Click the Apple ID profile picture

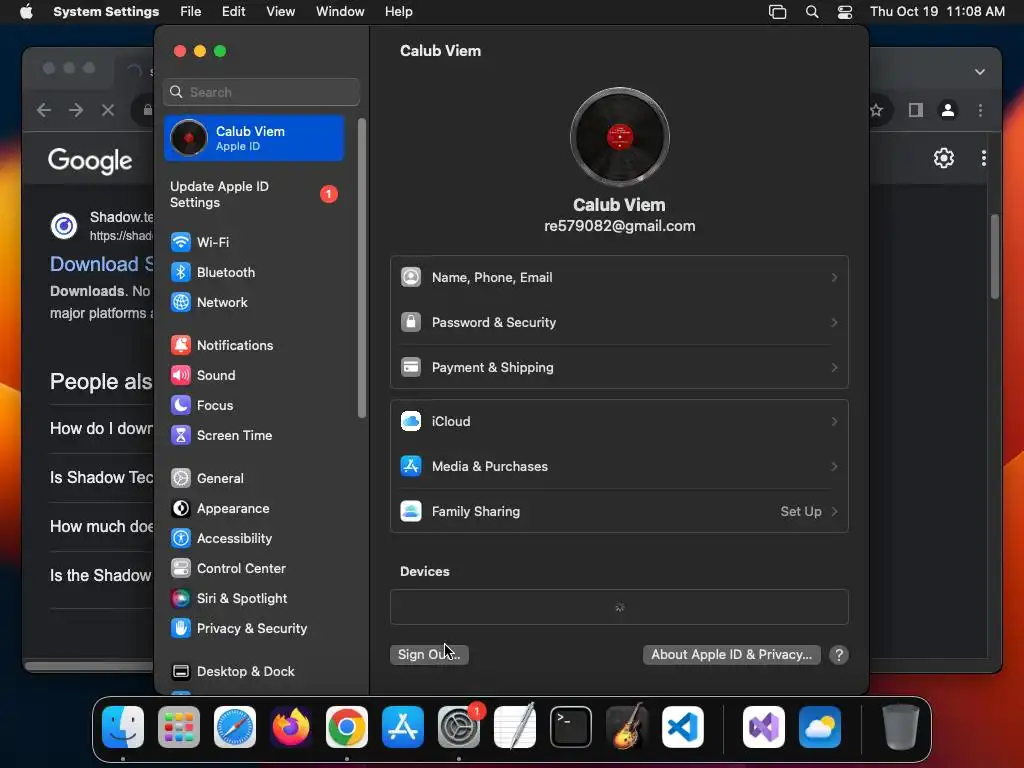(620, 137)
